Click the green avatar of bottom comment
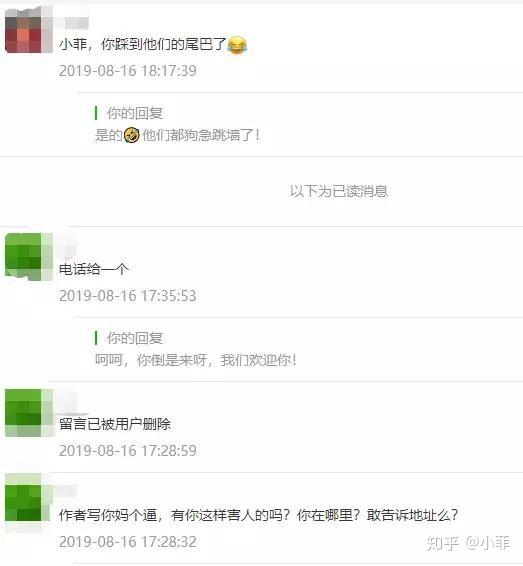Image resolution: width=523 pixels, height=566 pixels. [28, 502]
